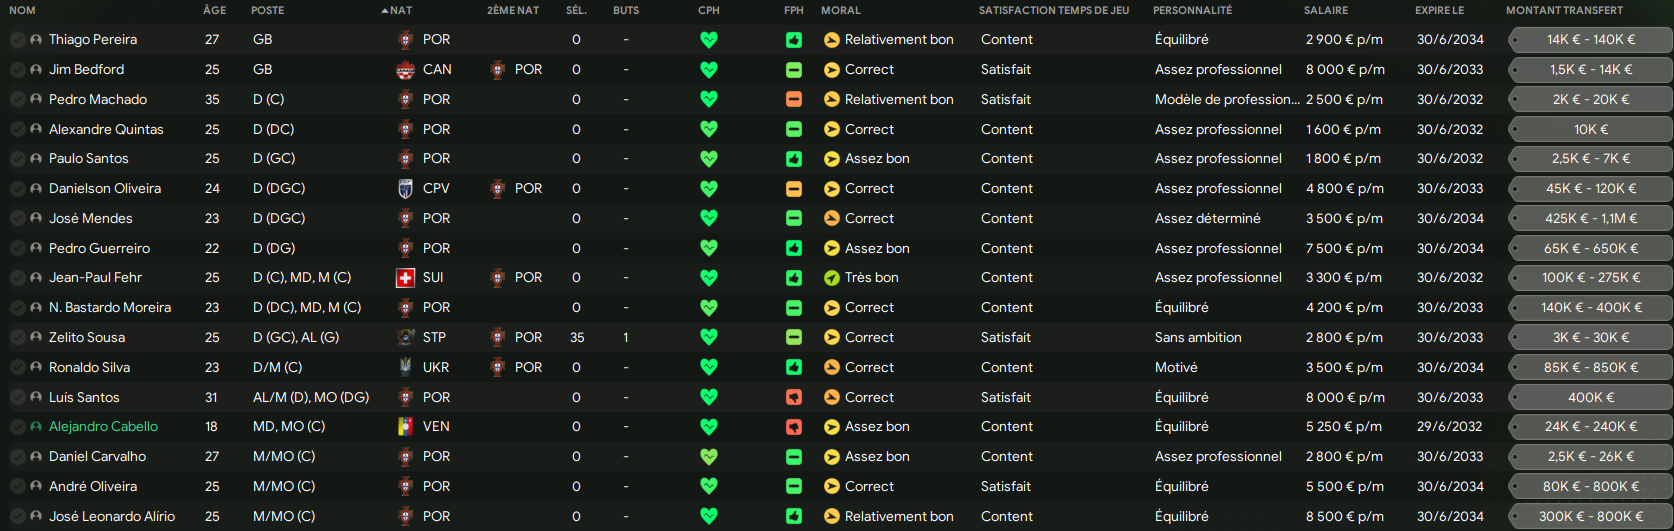The image size is (1674, 531).
Task: Click Jean-Paul Fehr's Swiss flag icon
Action: 405,278
